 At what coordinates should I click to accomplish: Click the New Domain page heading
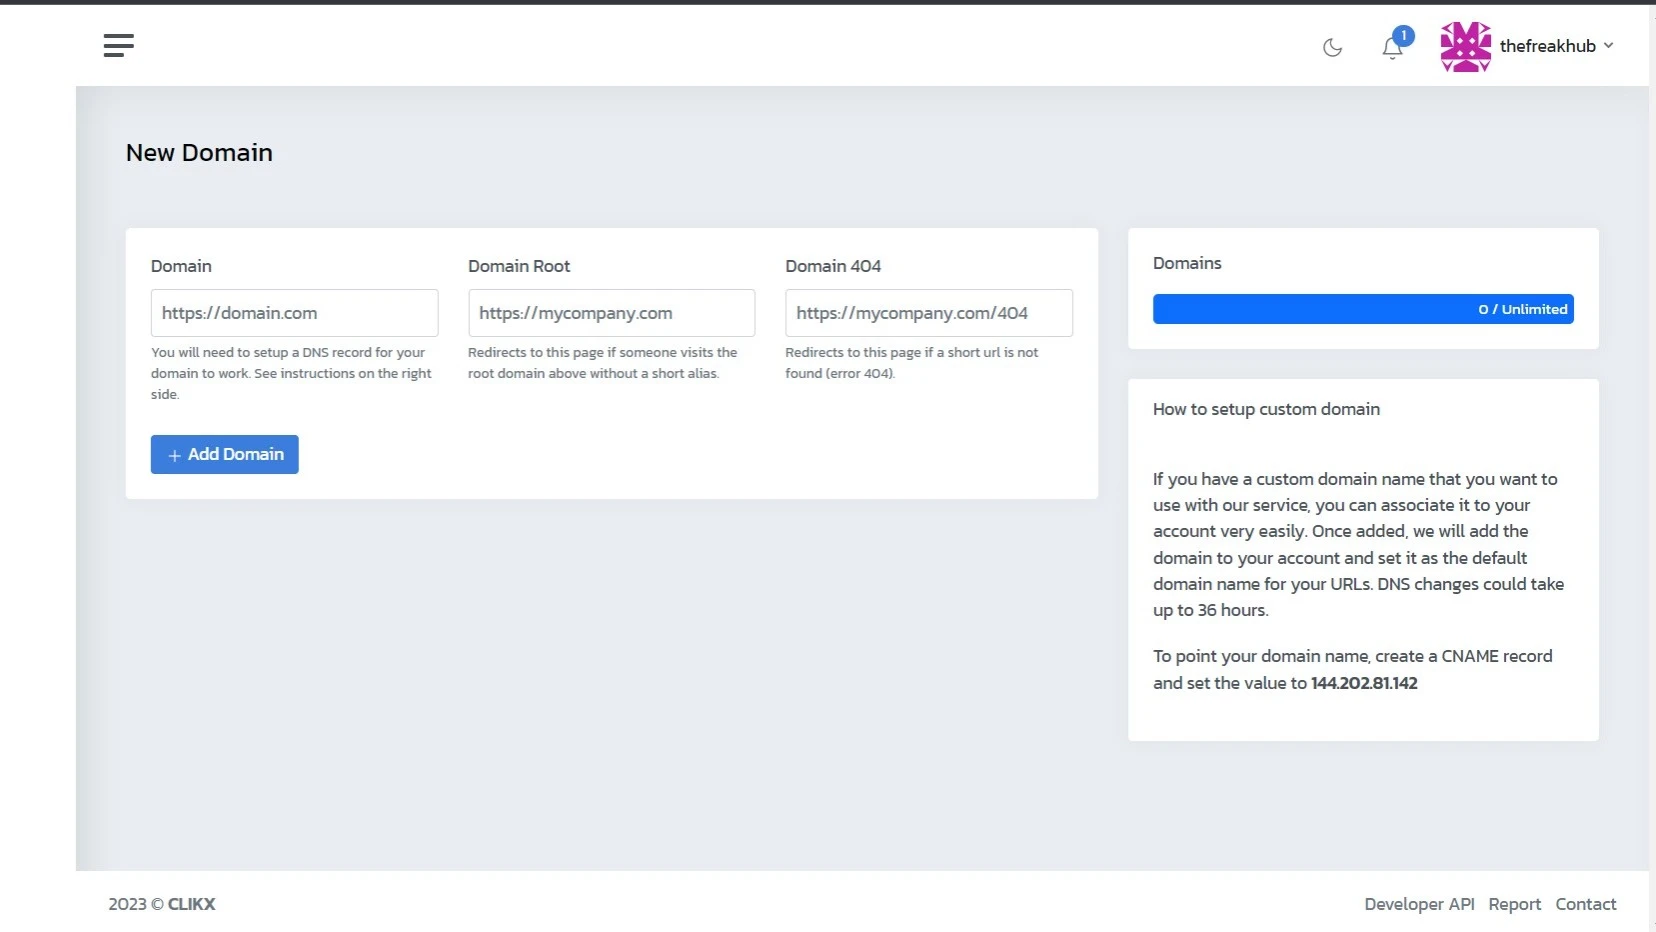point(199,152)
